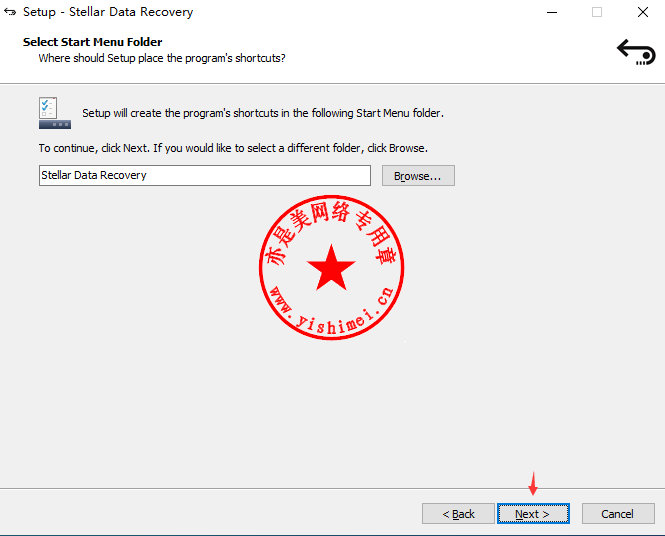Cancel the Stellar Data Recovery installation
Image resolution: width=665 pixels, height=536 pixels.
618,514
